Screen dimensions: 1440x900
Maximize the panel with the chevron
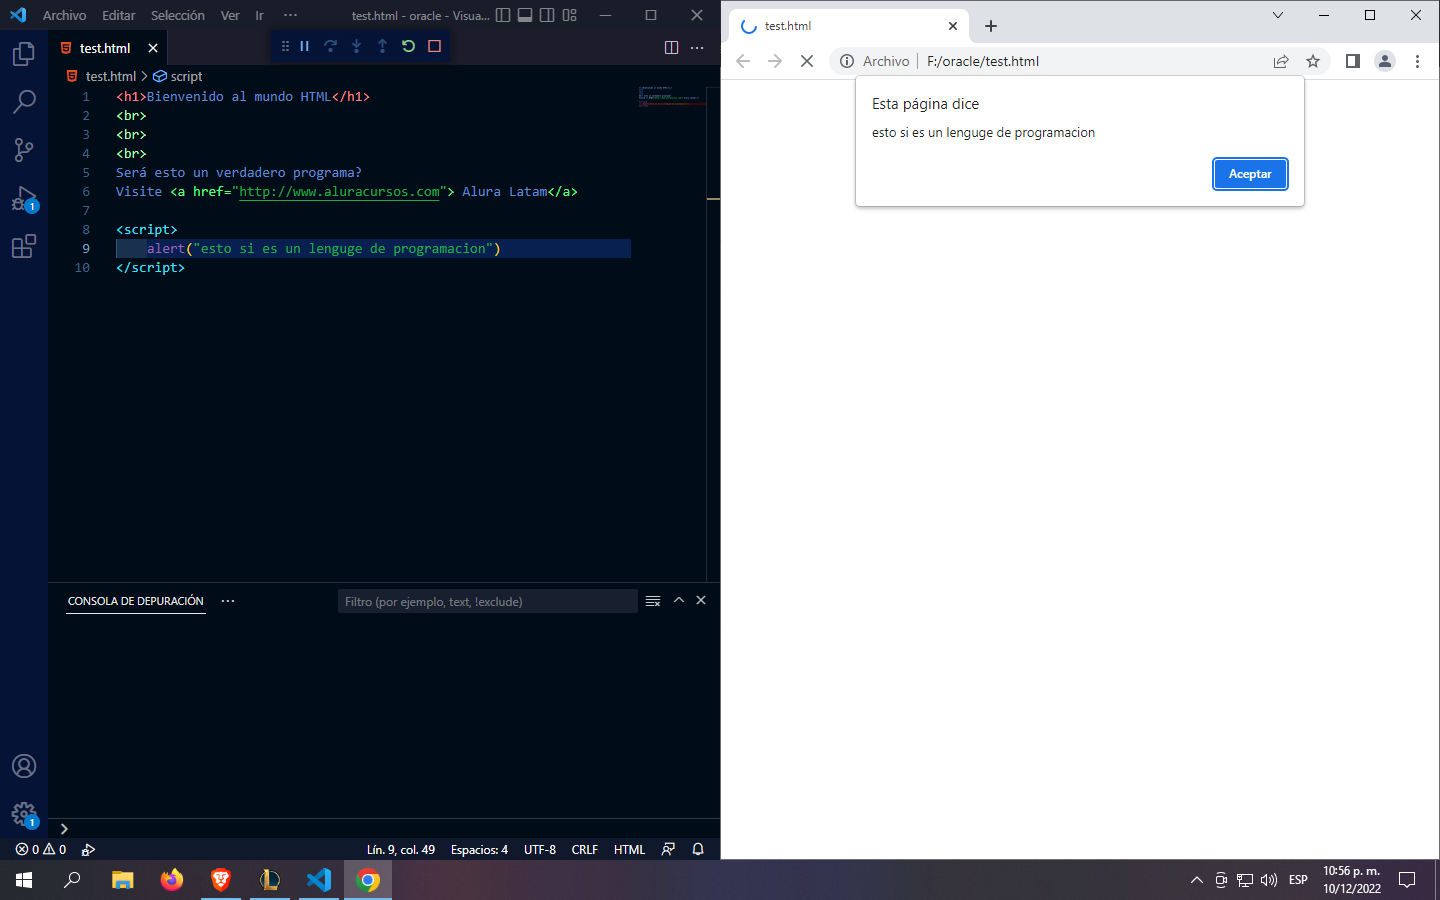[x=679, y=600]
